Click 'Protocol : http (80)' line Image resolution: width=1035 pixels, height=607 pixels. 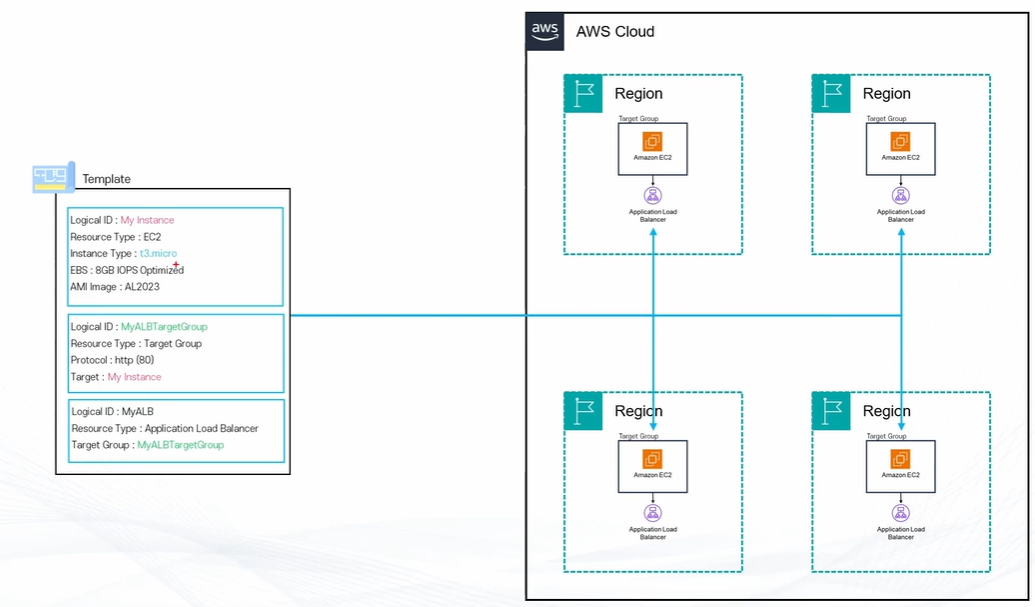[112, 360]
